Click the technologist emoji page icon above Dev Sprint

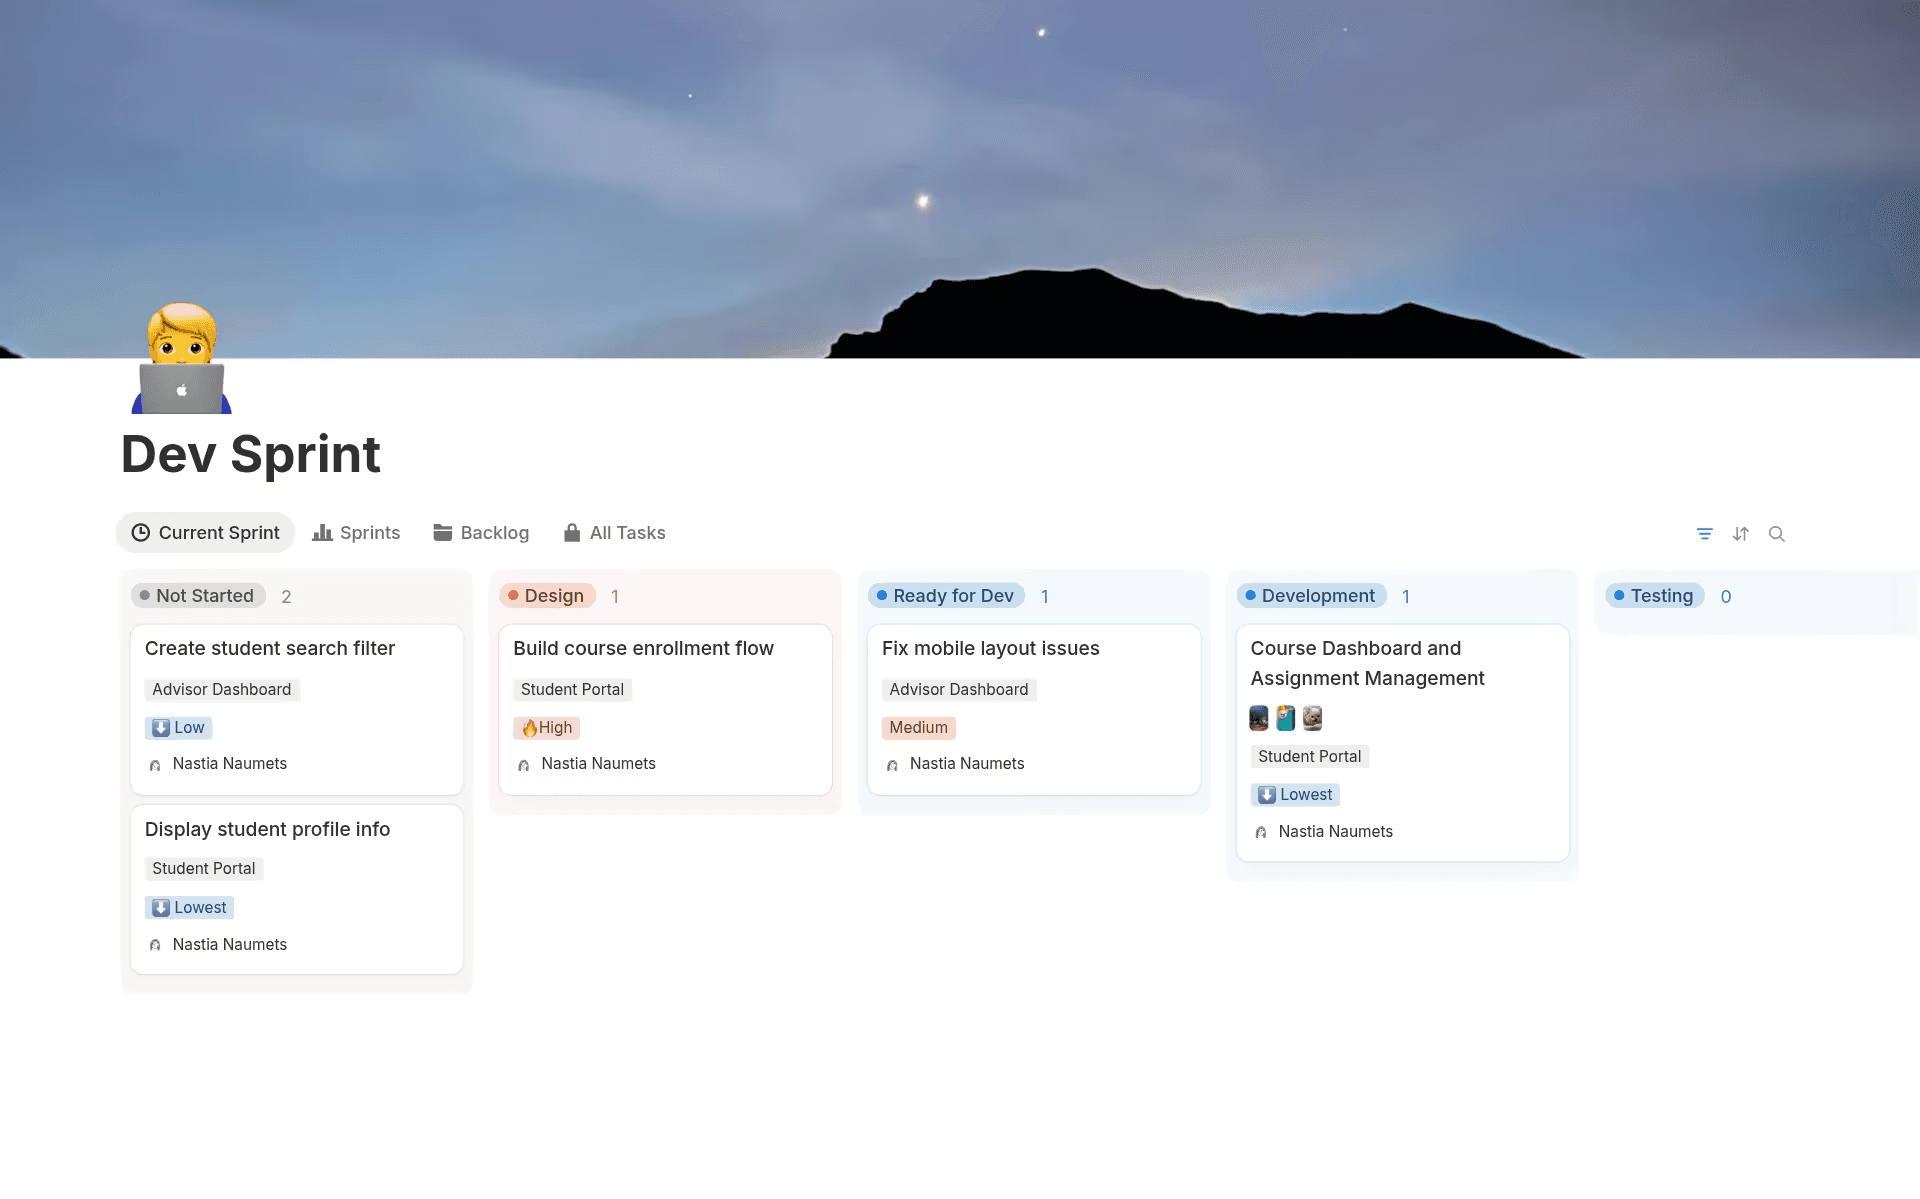coord(183,362)
